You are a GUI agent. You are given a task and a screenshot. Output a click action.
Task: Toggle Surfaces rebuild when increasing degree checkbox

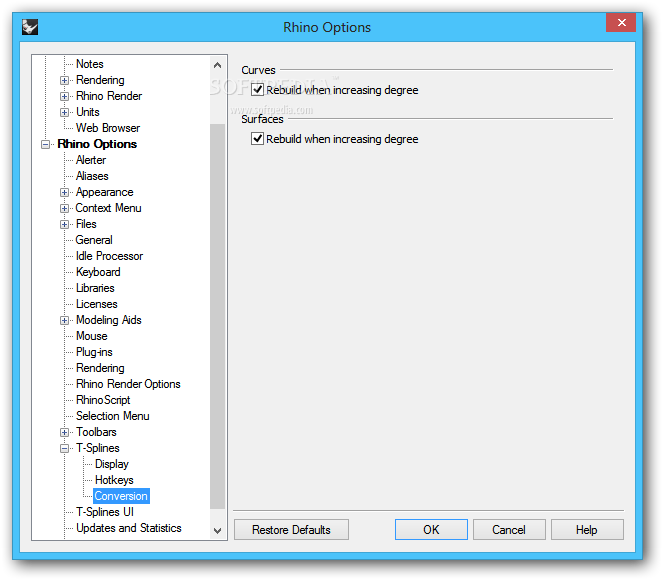click(x=258, y=139)
